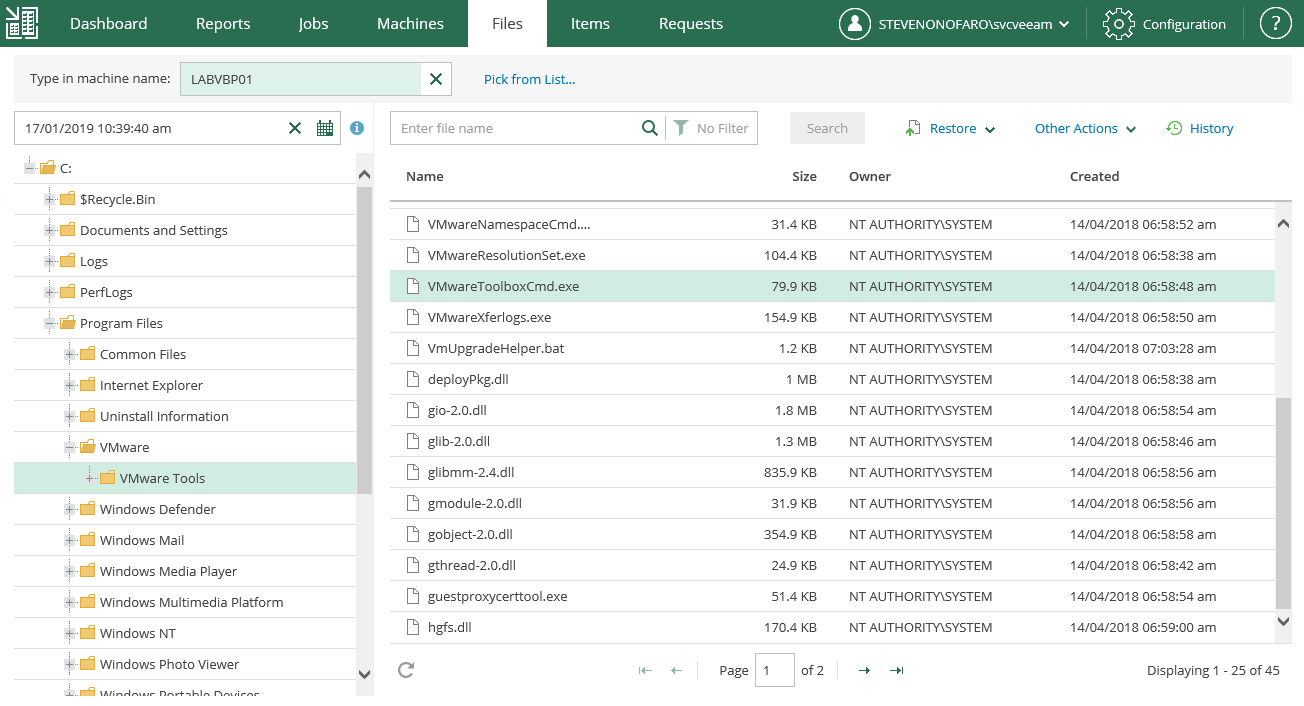1304x706 pixels.
Task: Clear the machine name LABVBP01 field
Action: [x=436, y=79]
